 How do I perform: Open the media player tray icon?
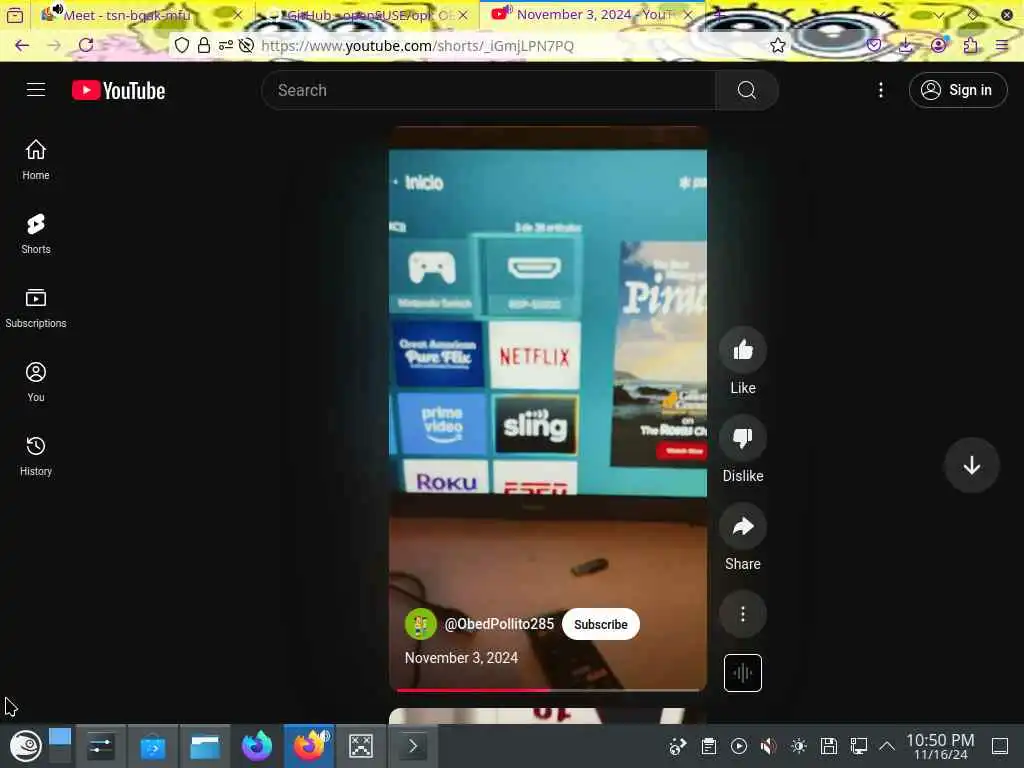[x=739, y=746]
